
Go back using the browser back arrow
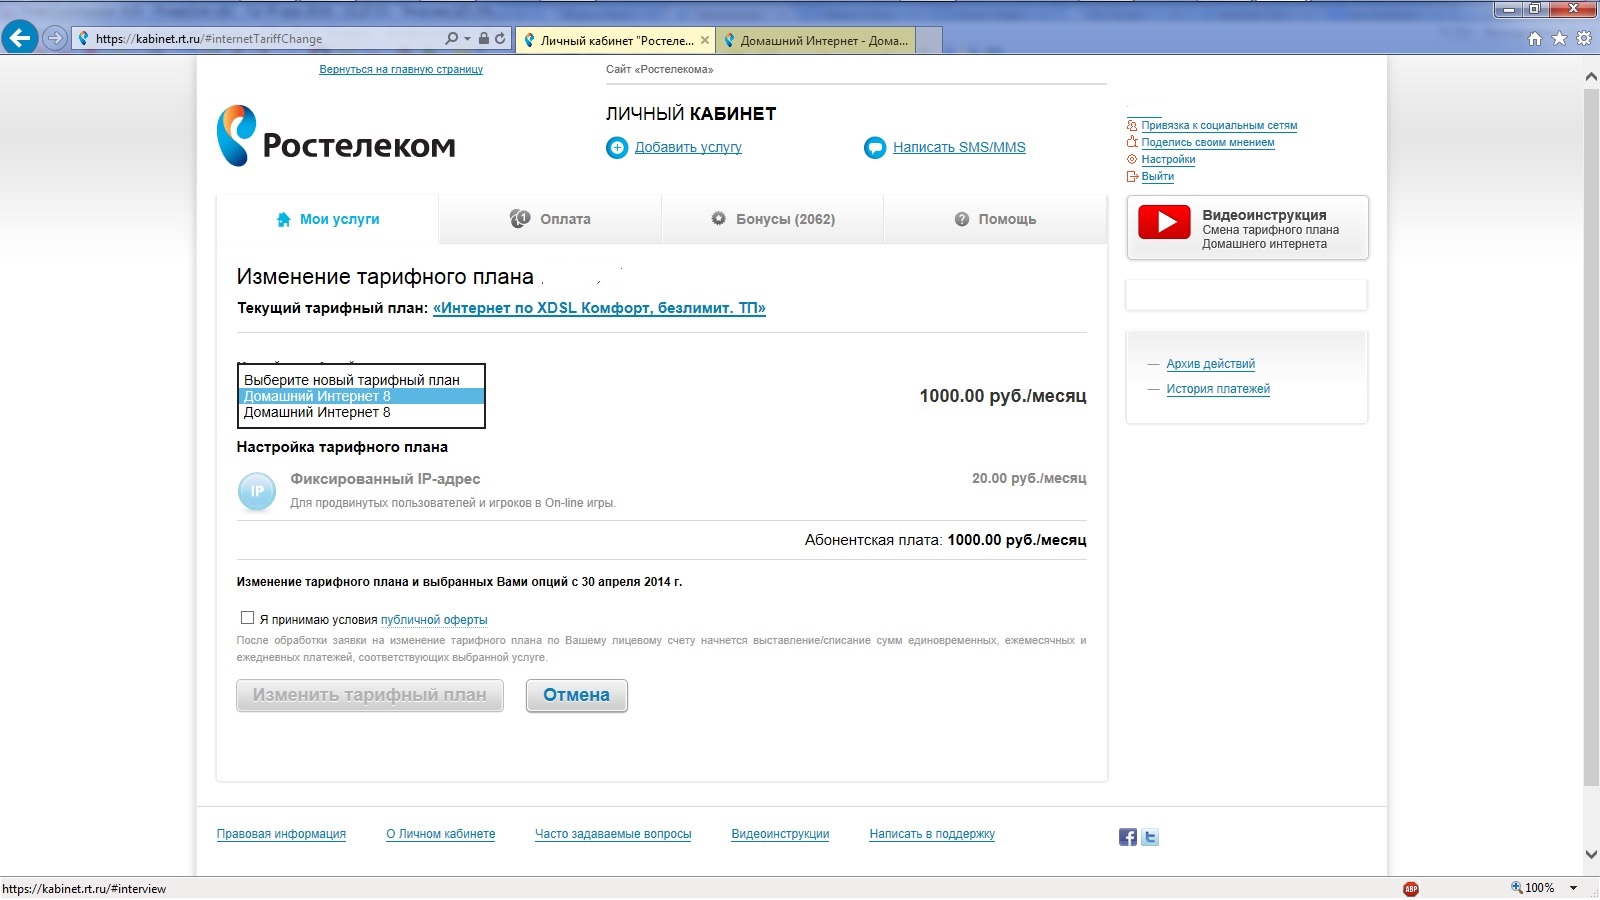(x=20, y=38)
